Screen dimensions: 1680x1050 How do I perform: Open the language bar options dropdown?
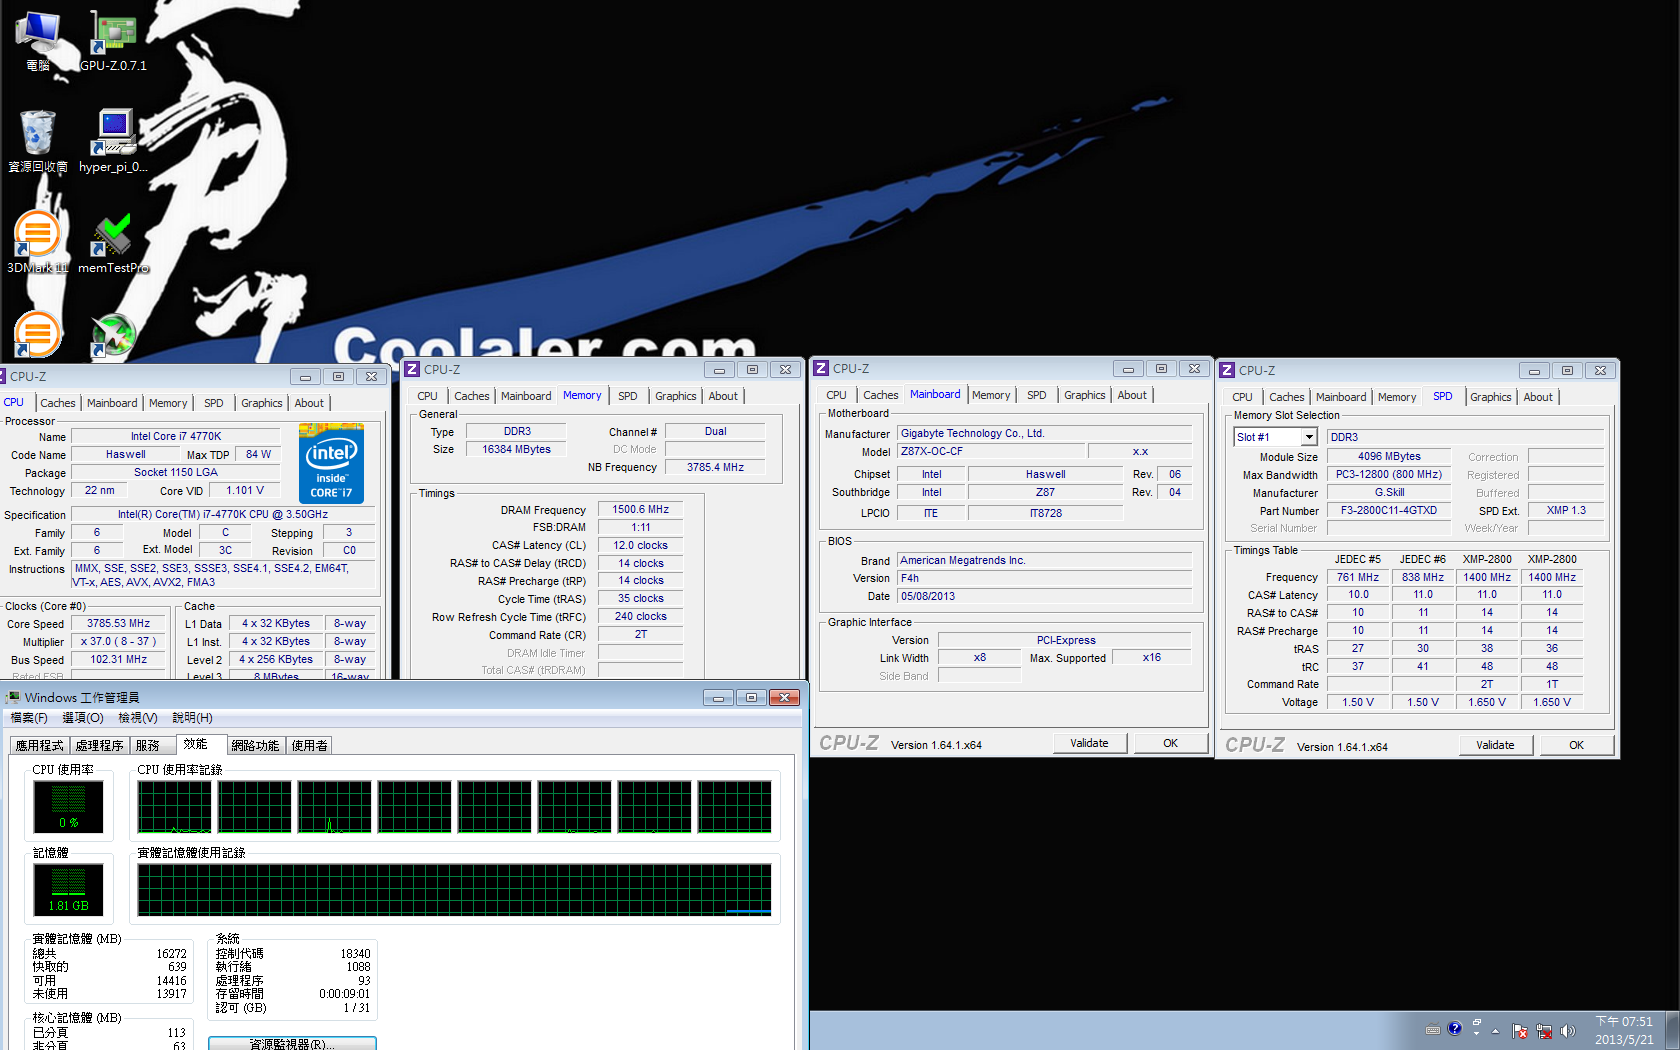pos(1477,1033)
